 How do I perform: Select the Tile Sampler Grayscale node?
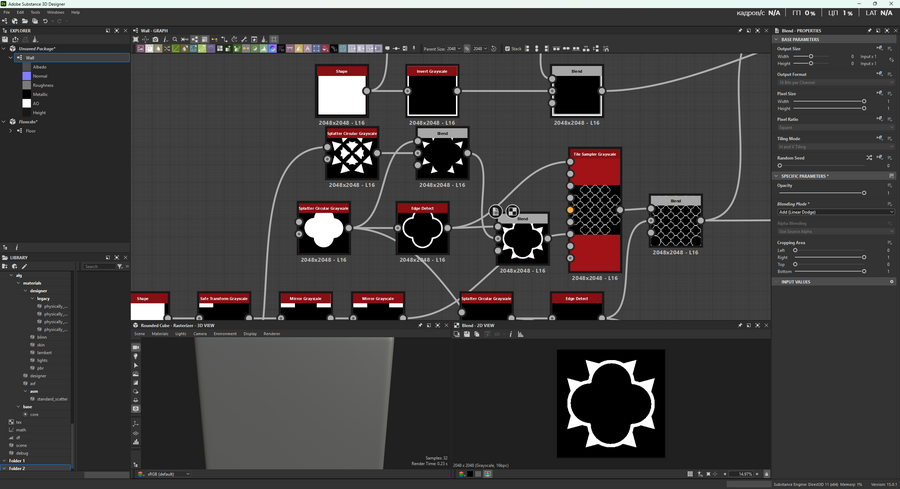coord(595,210)
